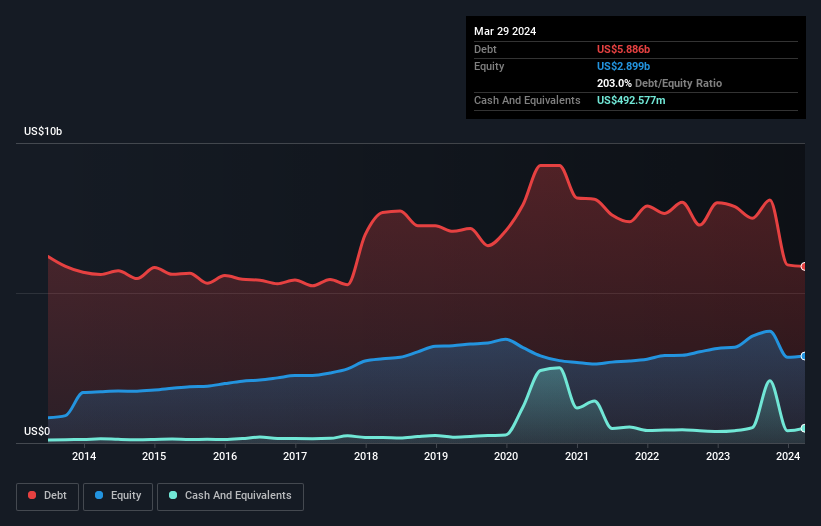Screen dimensions: 821x526
Task: Click the blue Equity endpoint marker on chart
Action: [x=804, y=356]
